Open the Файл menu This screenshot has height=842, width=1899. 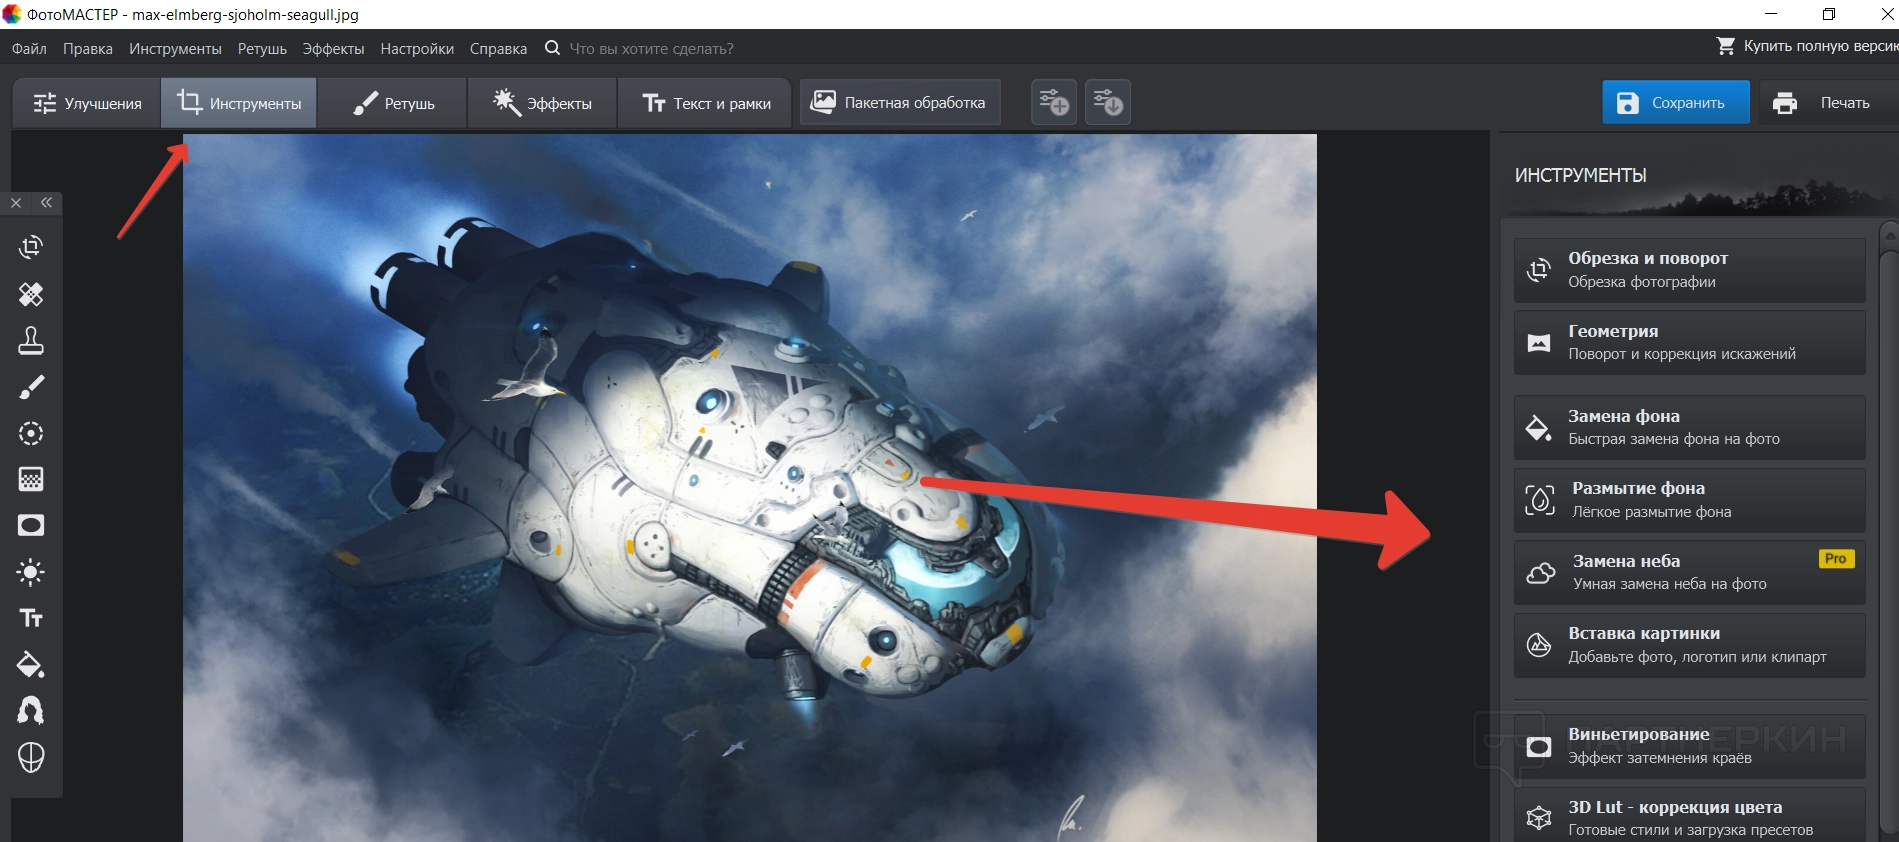click(x=29, y=49)
